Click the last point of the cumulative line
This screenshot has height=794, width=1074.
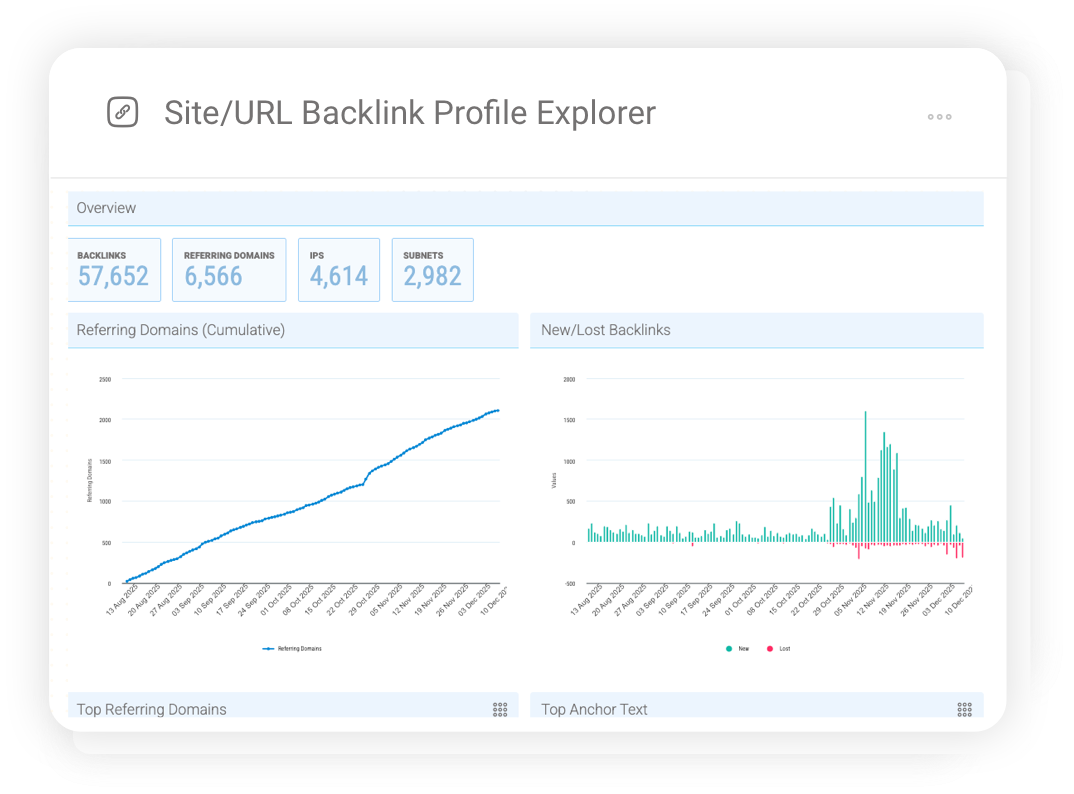coord(498,410)
